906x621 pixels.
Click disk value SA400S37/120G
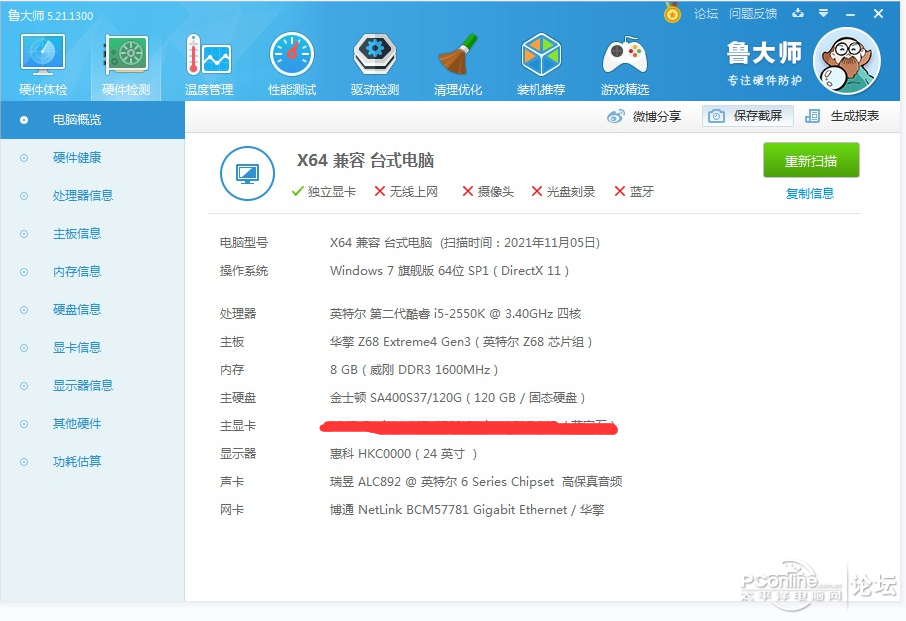tap(457, 398)
